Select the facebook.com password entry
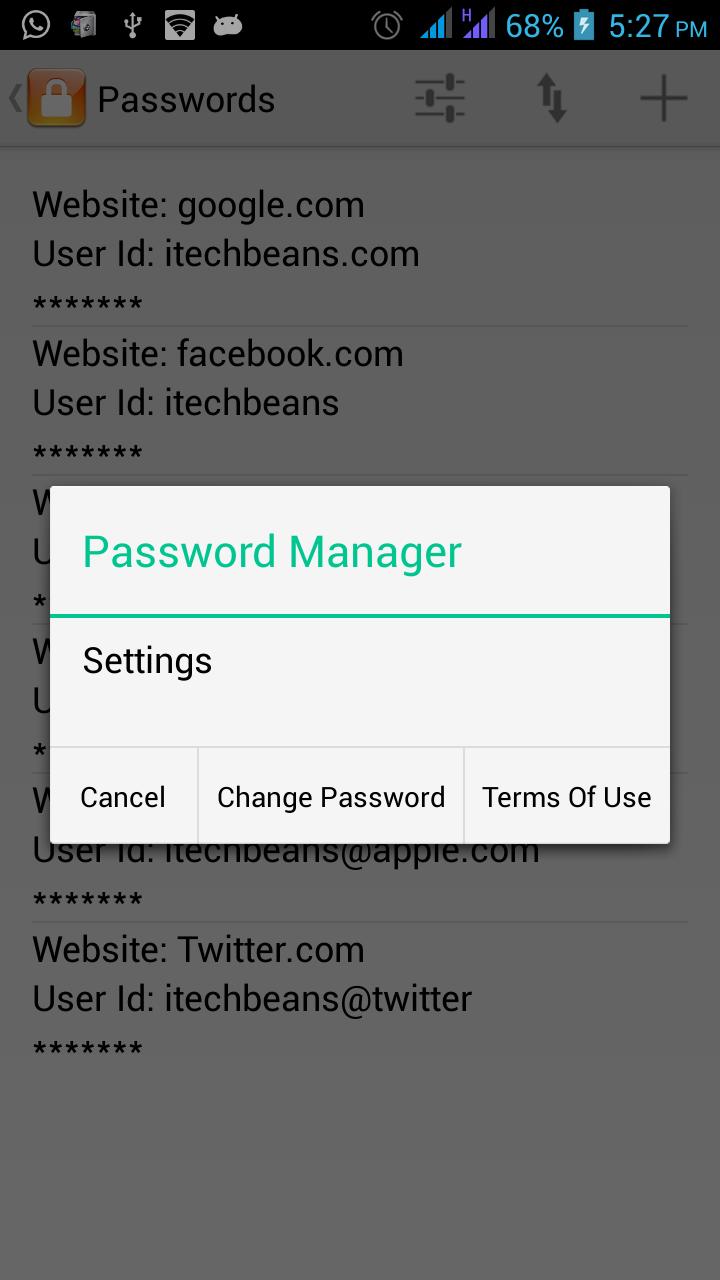720x1280 pixels. click(x=360, y=401)
